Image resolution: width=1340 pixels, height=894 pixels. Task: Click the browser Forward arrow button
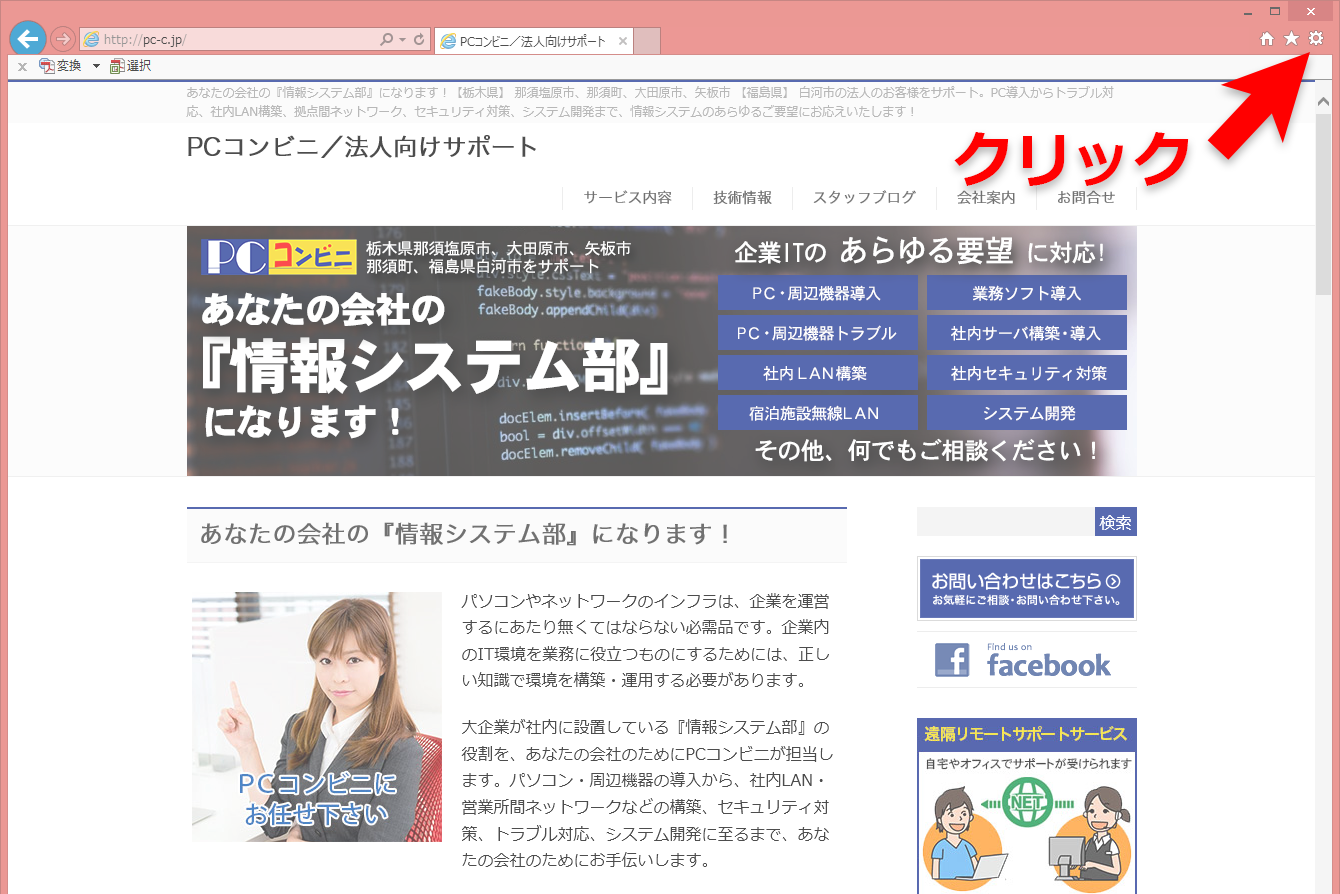63,39
